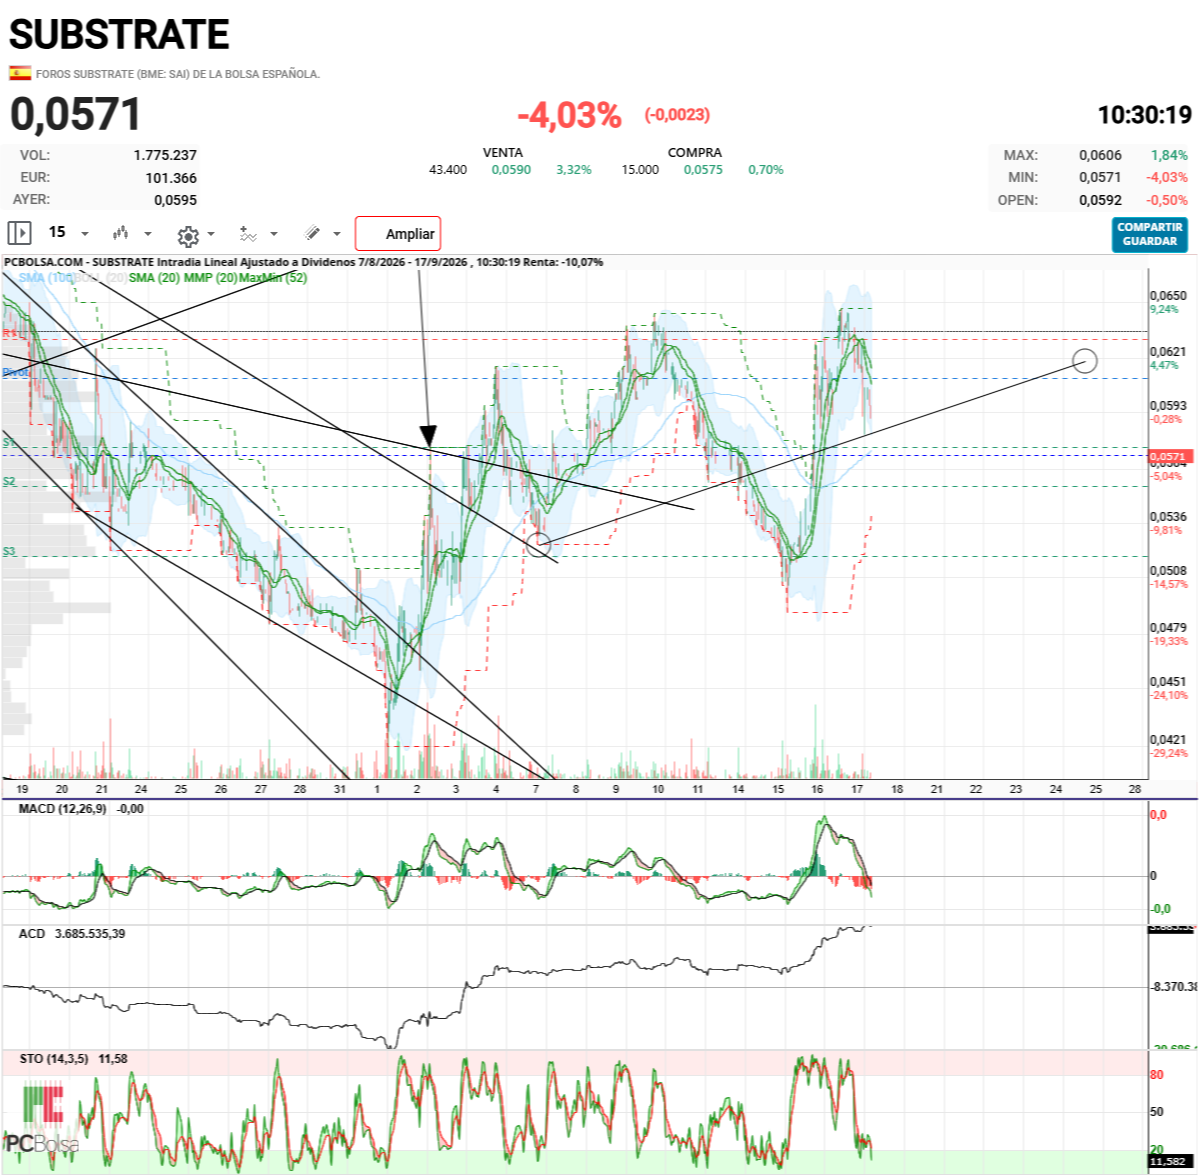Click the drawn circle at trendline end

coord(1084,361)
